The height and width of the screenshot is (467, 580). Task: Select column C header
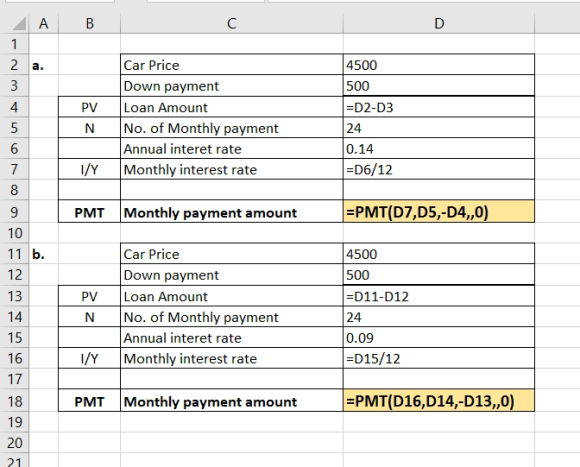[232, 24]
